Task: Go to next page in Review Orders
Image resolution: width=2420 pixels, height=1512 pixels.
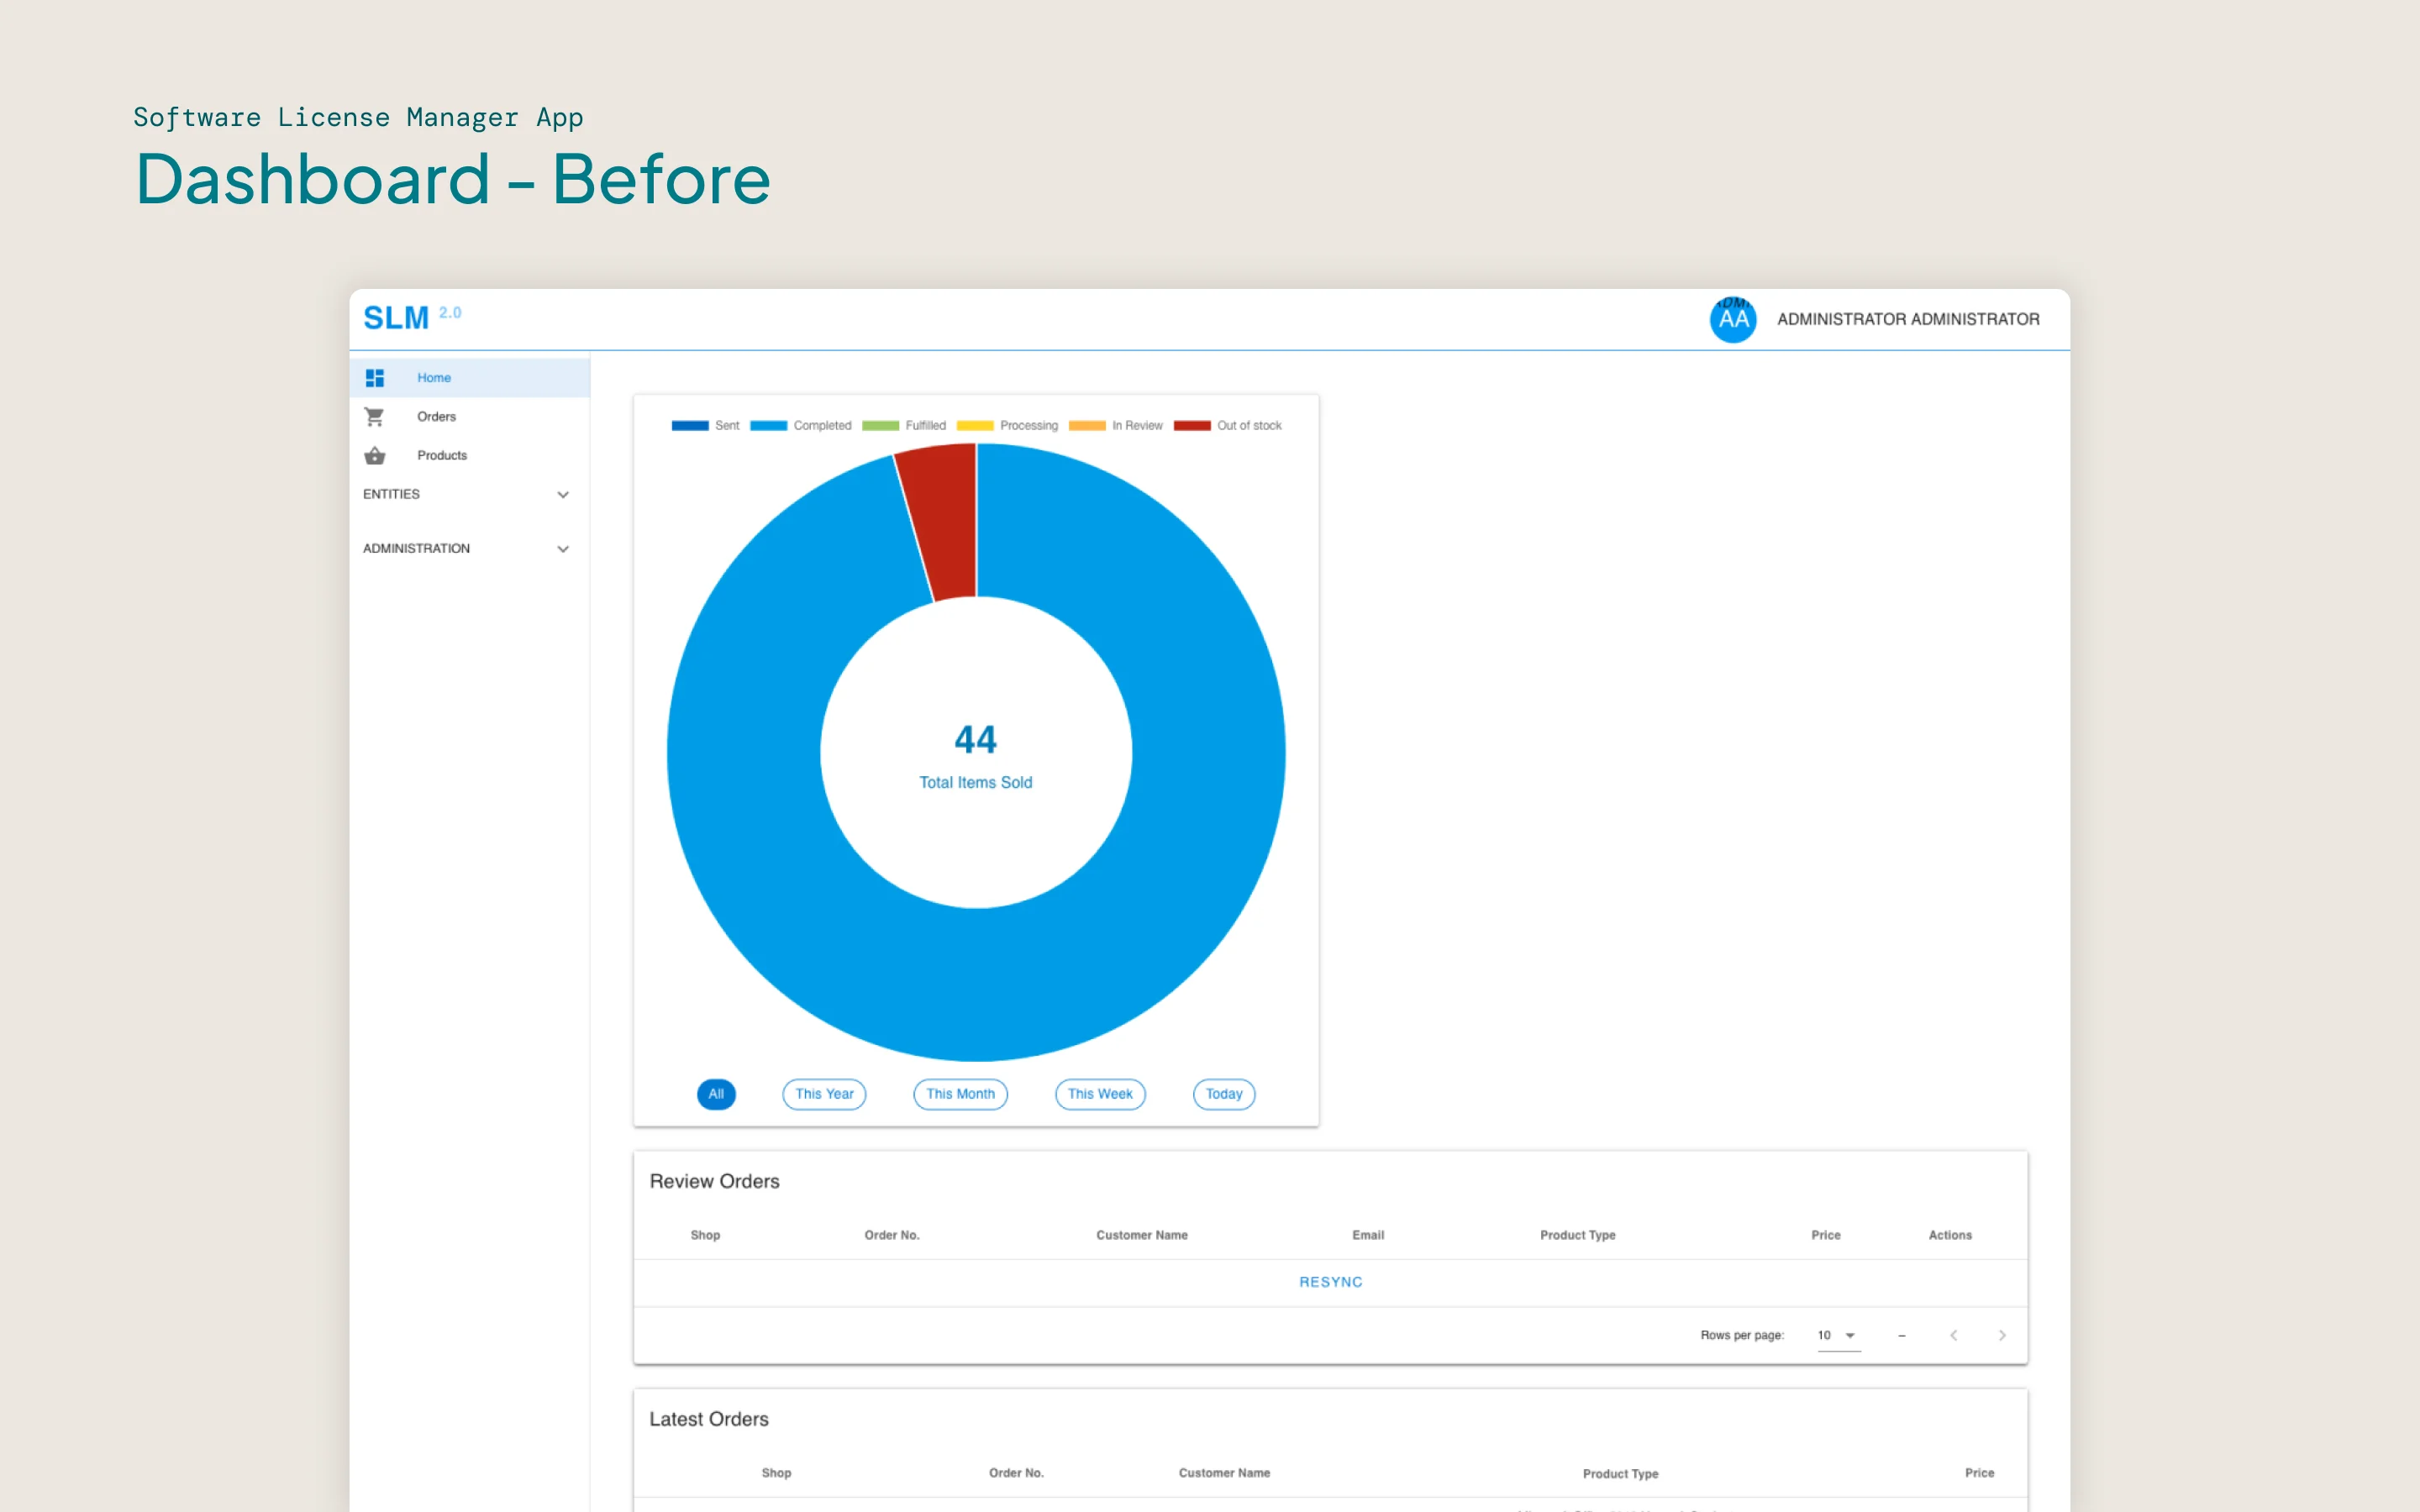Action: point(2002,1335)
